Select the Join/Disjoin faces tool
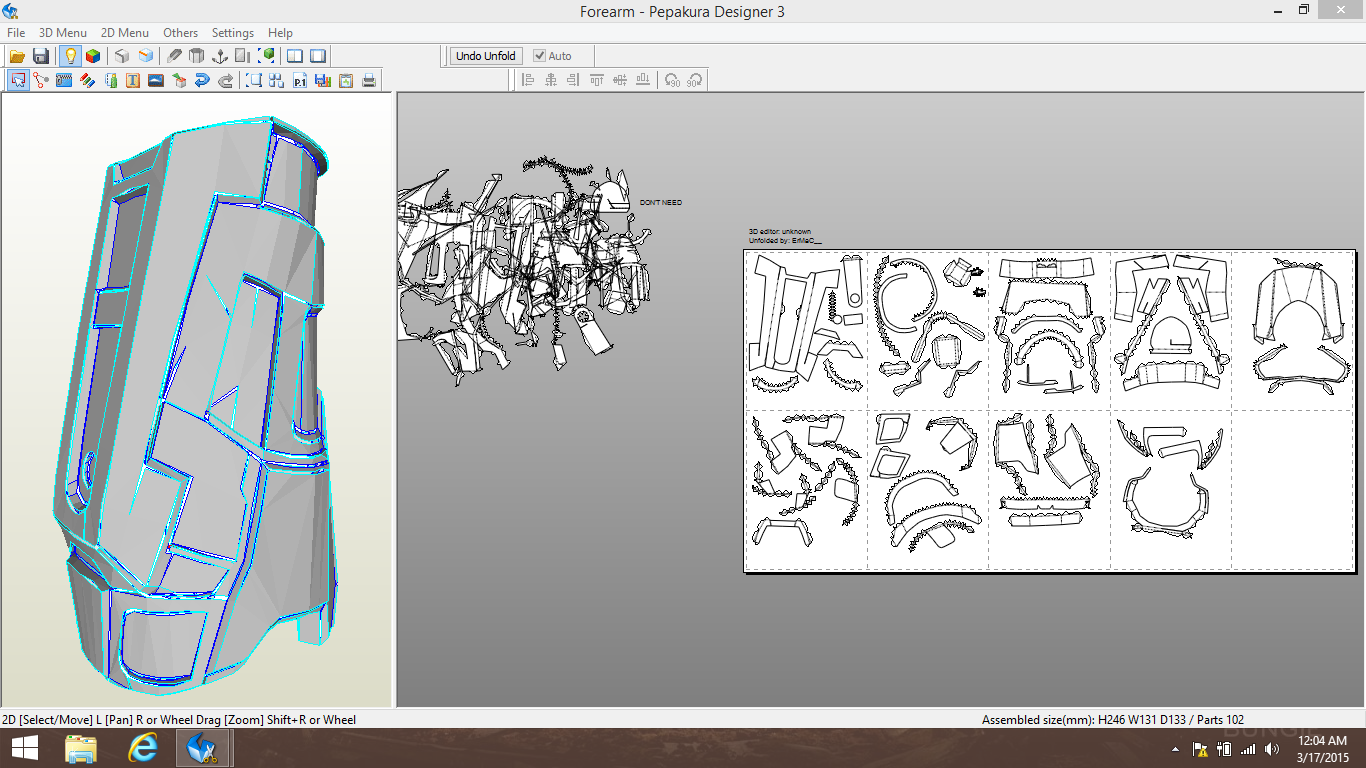1366x768 pixels. tap(41, 81)
